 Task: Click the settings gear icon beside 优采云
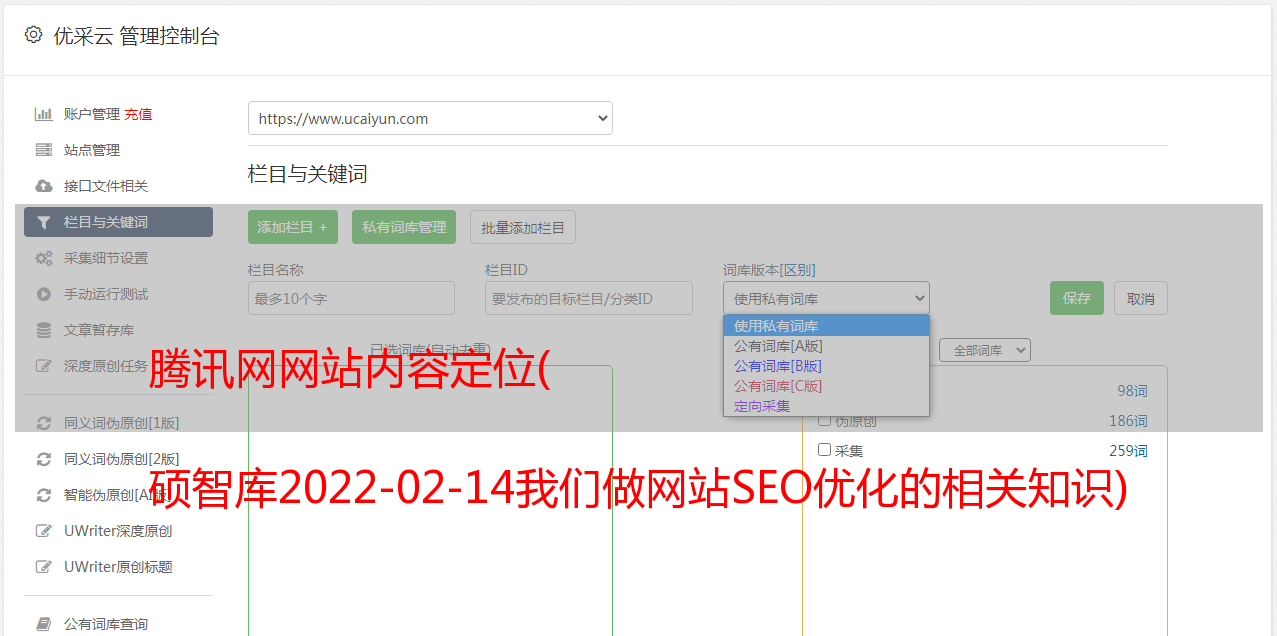coord(33,35)
